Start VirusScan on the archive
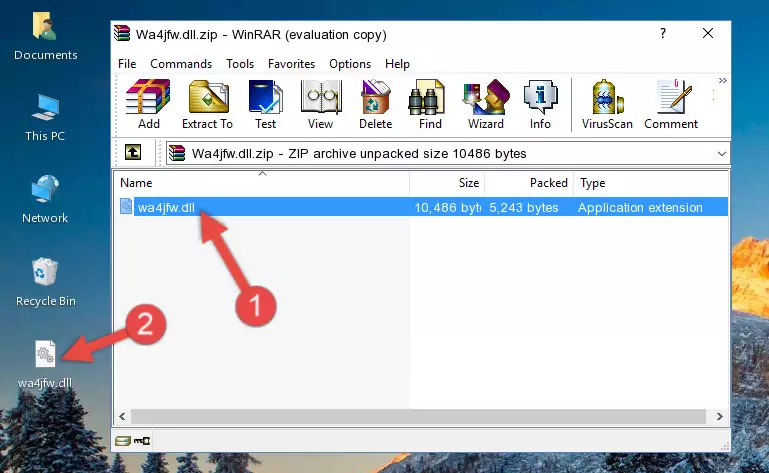Viewport: 769px width, 473px height. [x=607, y=105]
